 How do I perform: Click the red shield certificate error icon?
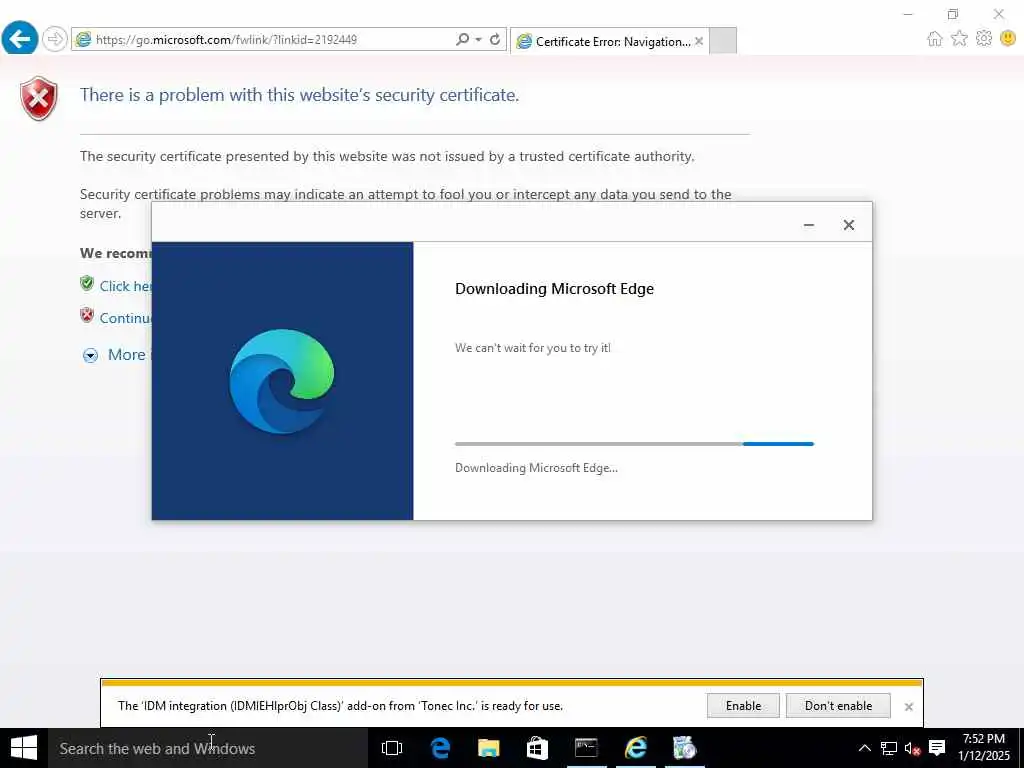[x=39, y=98]
